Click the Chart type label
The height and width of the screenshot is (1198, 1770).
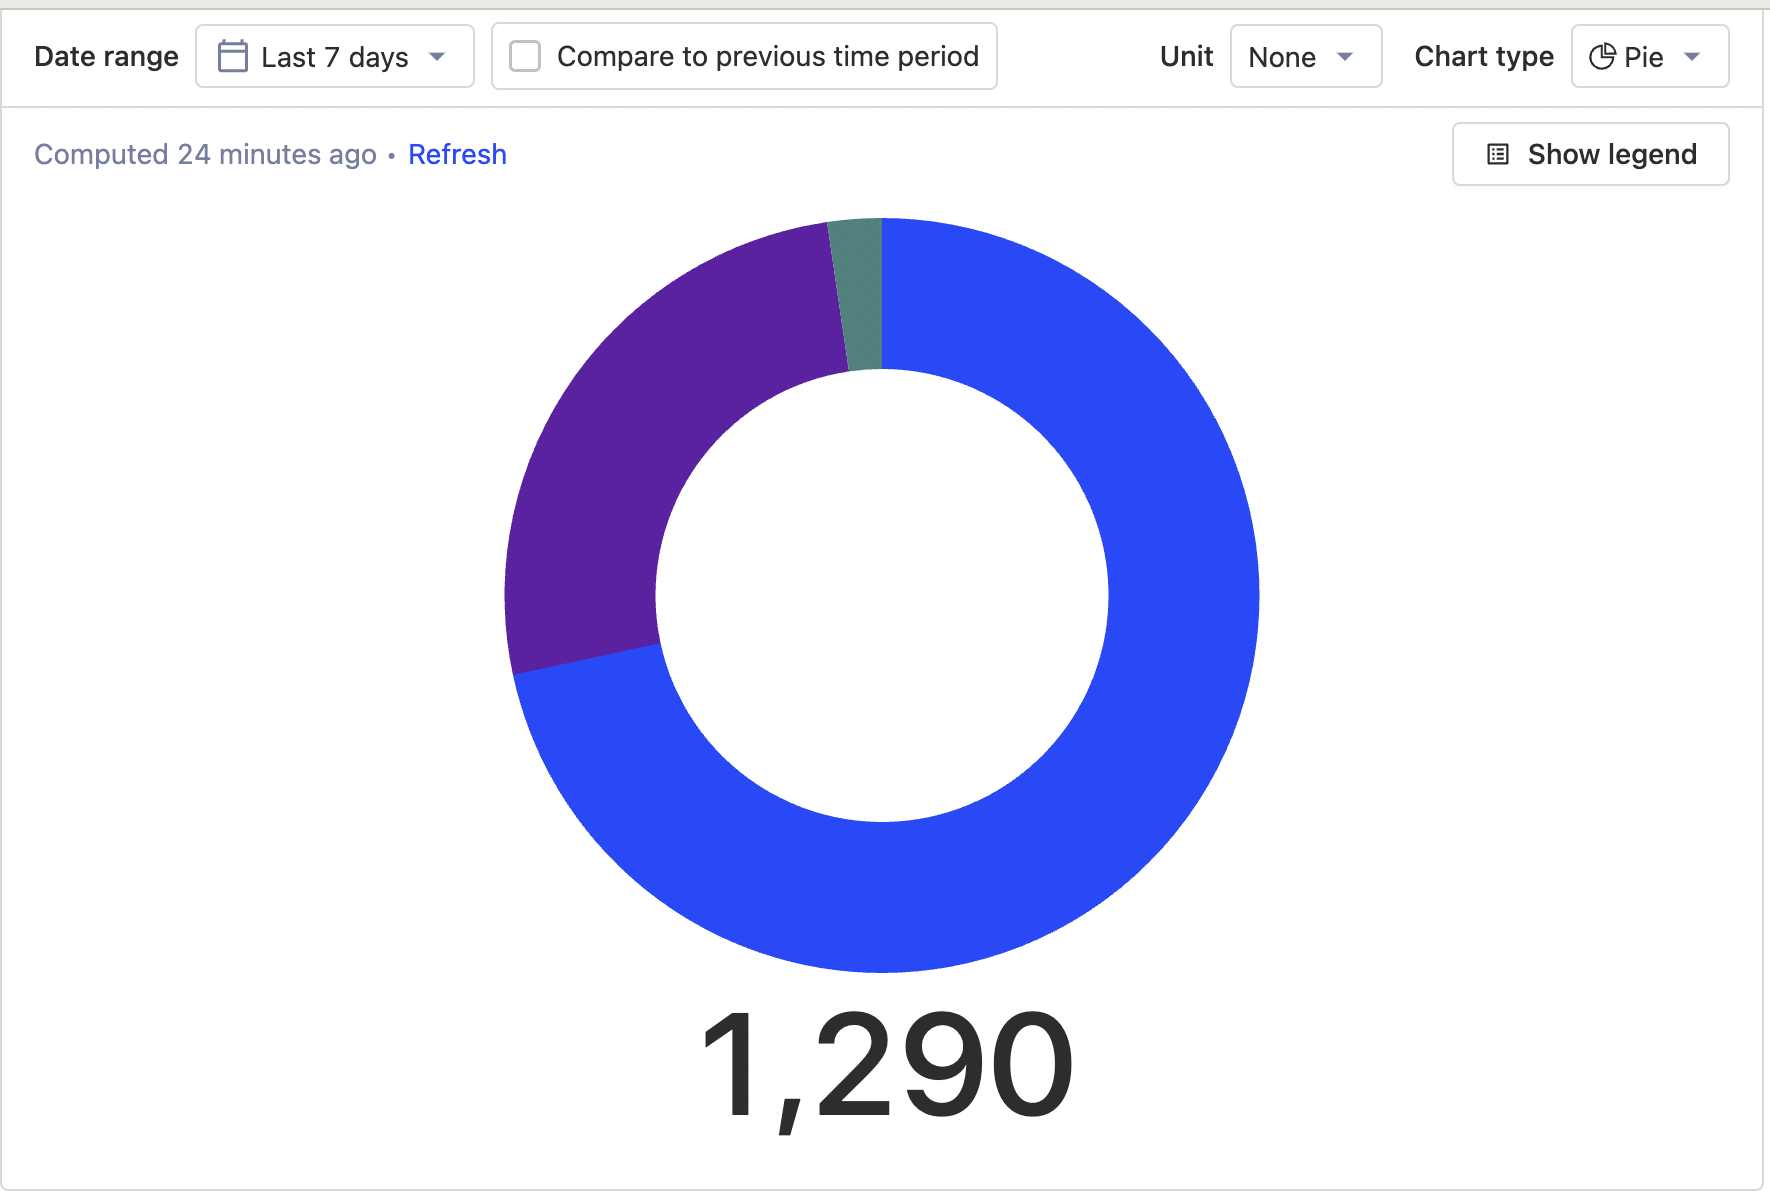(1484, 57)
